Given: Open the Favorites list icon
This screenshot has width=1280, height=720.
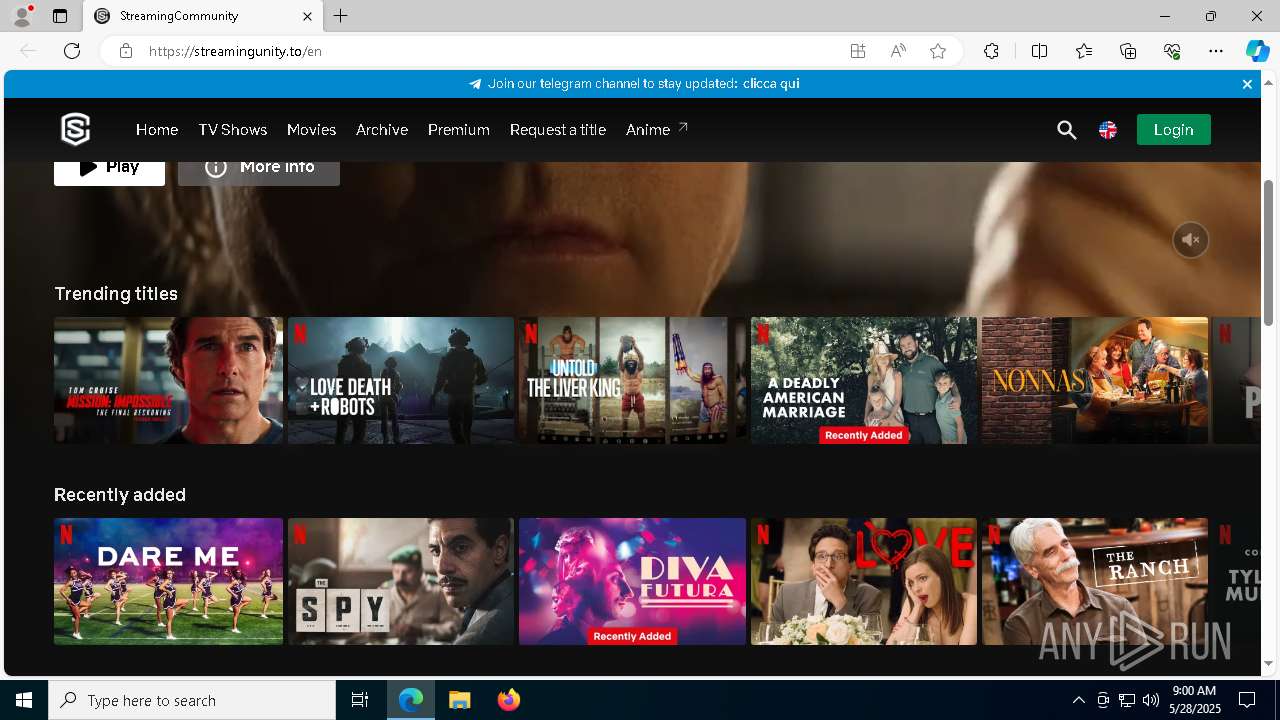Looking at the screenshot, I should pos(1084,51).
